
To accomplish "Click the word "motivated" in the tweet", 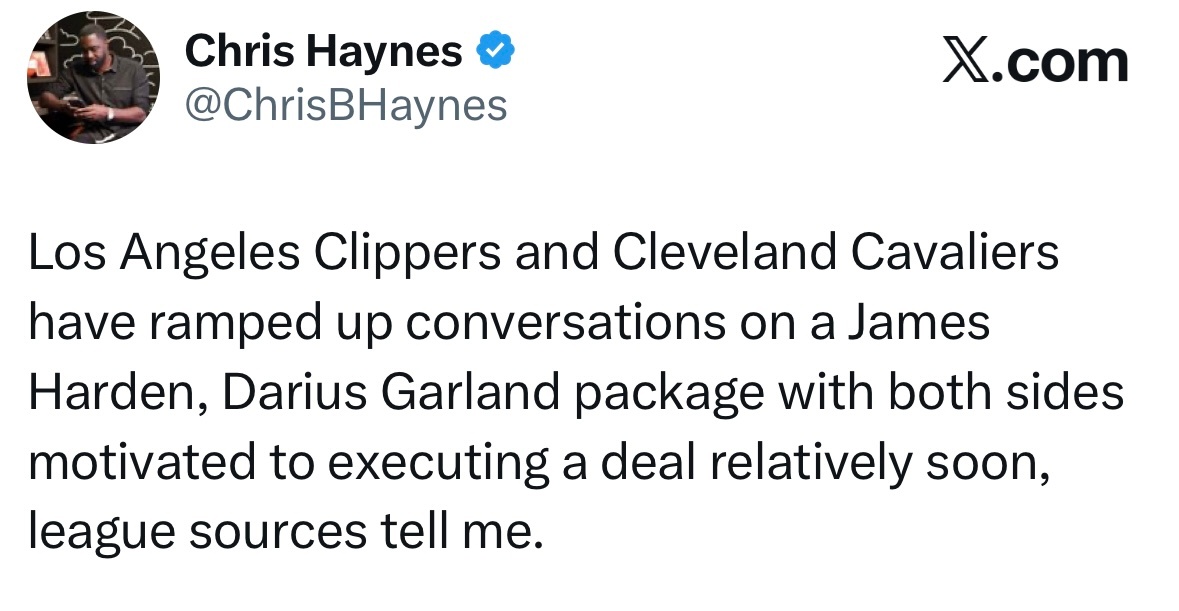I will point(142,463).
